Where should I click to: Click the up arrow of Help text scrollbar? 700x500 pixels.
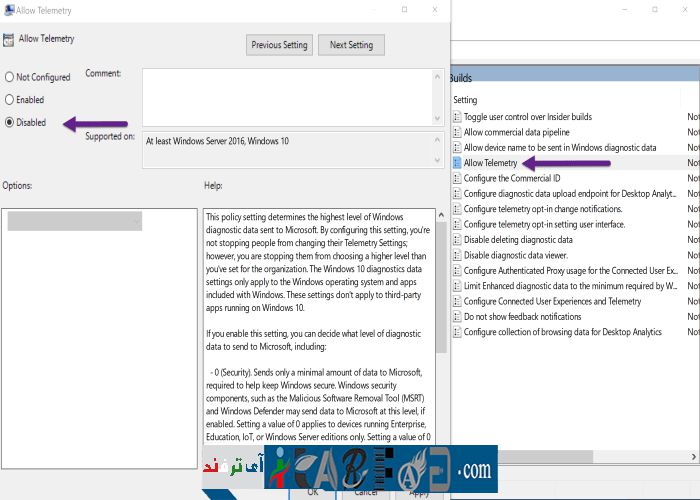click(x=441, y=215)
